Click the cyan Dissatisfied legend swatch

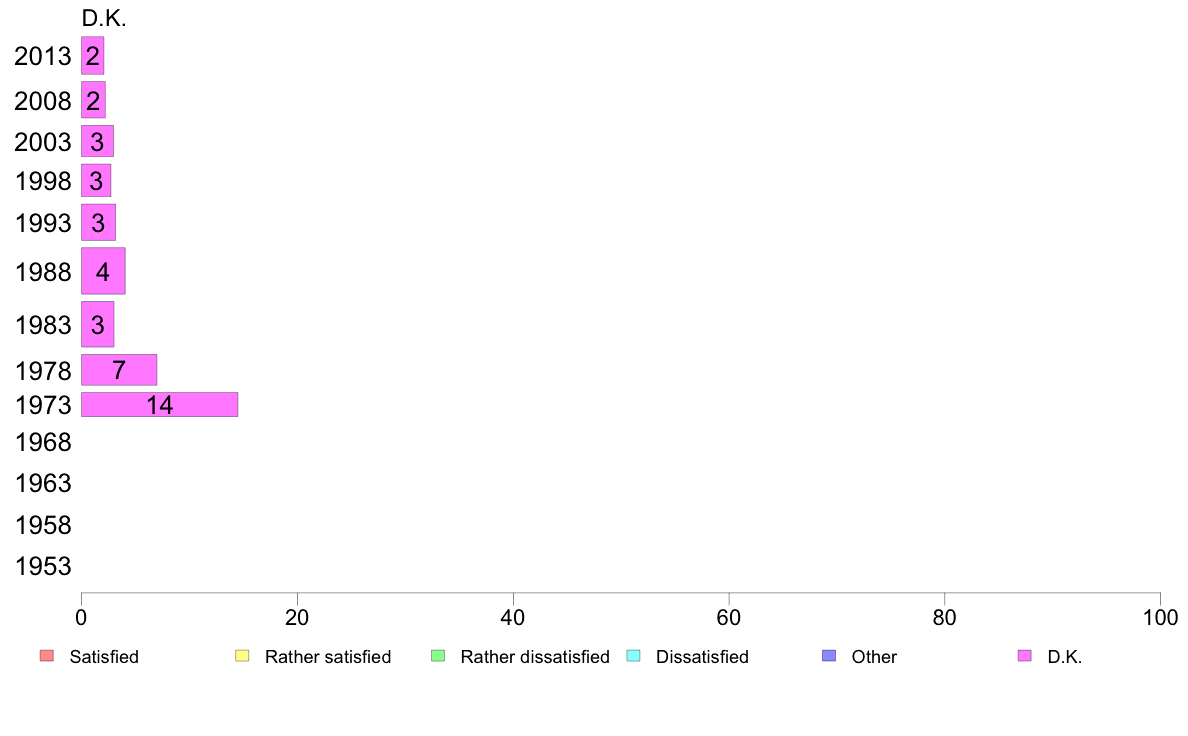[x=633, y=656]
